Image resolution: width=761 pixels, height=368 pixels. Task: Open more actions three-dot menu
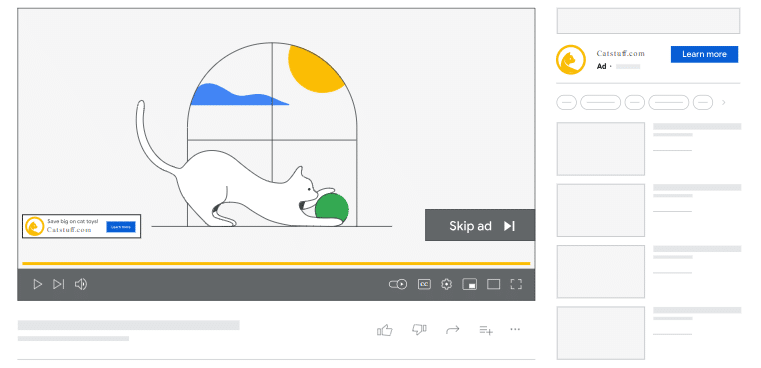(515, 330)
